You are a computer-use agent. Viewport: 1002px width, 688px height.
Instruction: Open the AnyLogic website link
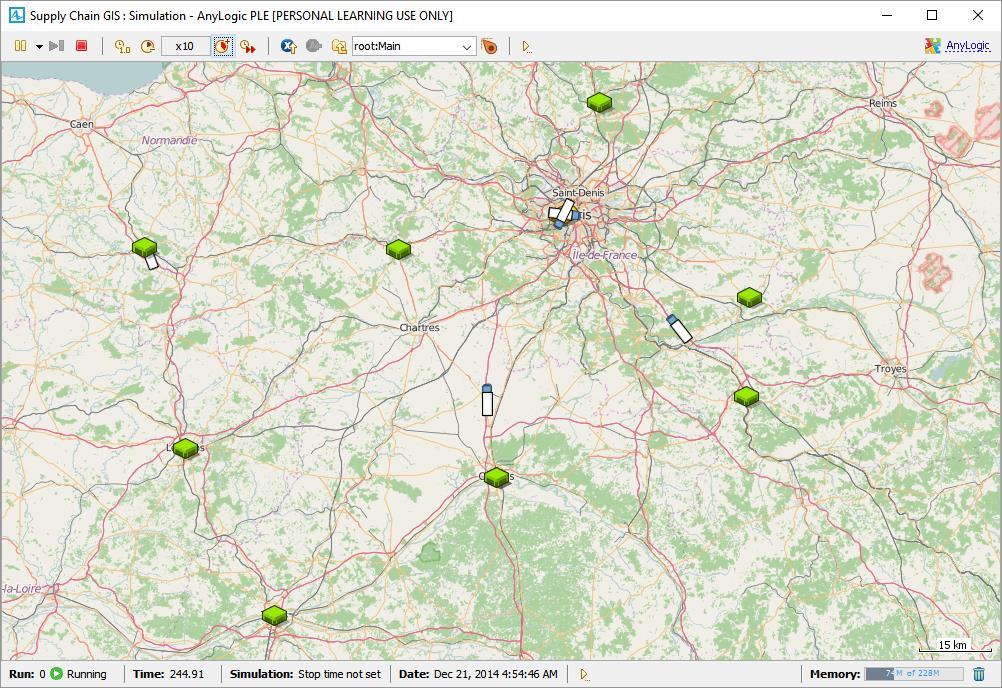tap(967, 46)
